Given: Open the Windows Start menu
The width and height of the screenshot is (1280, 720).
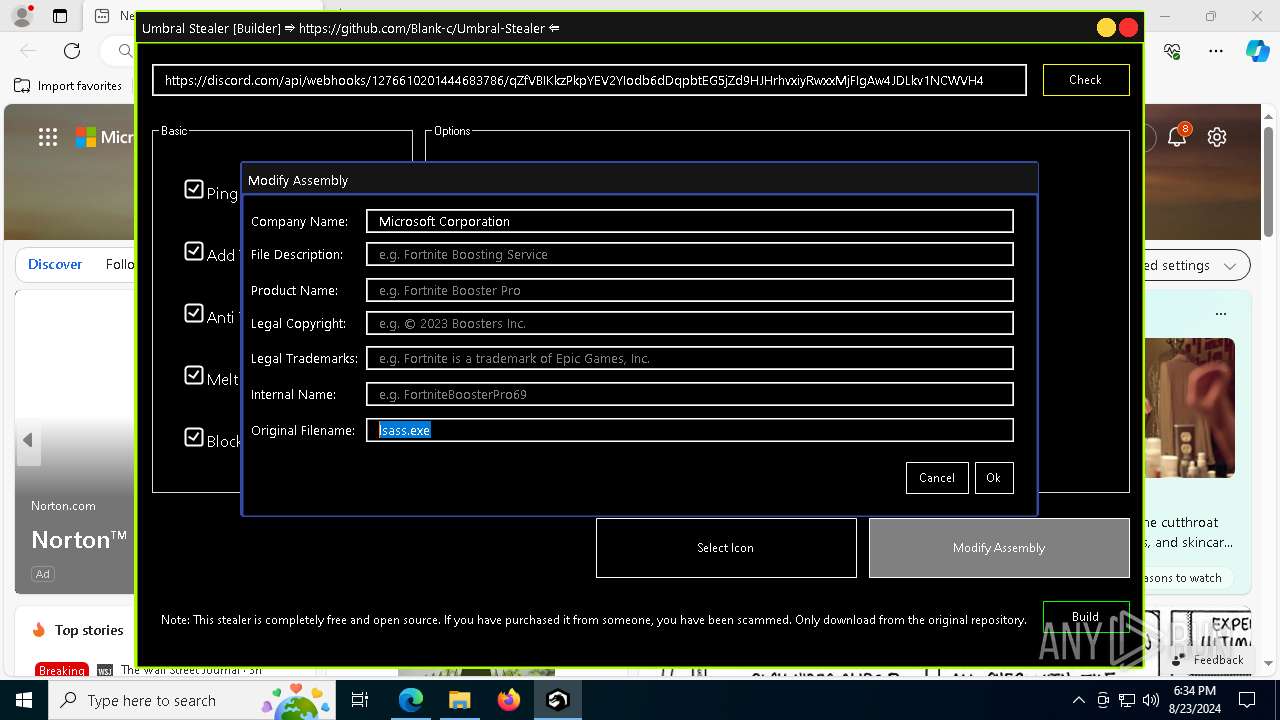Looking at the screenshot, I should click(x=24, y=700).
